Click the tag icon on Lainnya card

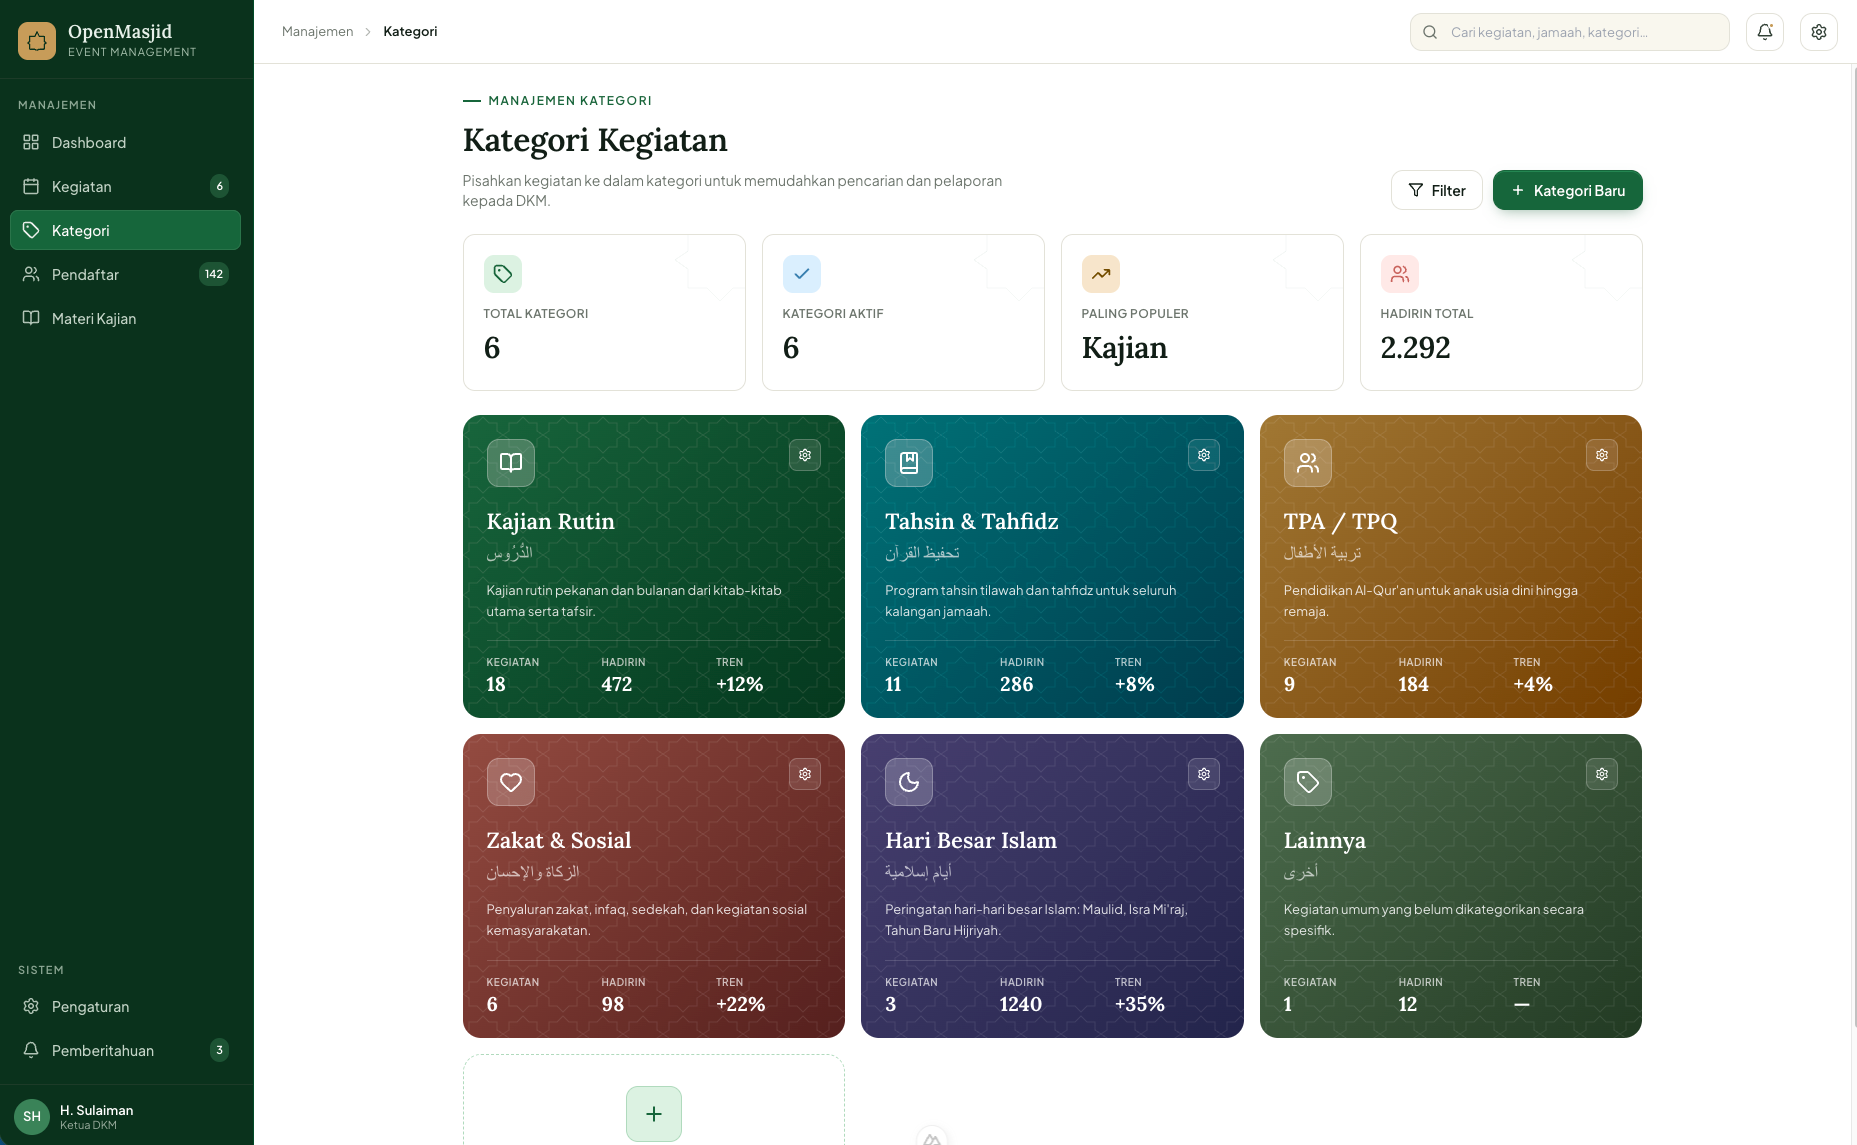click(1308, 782)
